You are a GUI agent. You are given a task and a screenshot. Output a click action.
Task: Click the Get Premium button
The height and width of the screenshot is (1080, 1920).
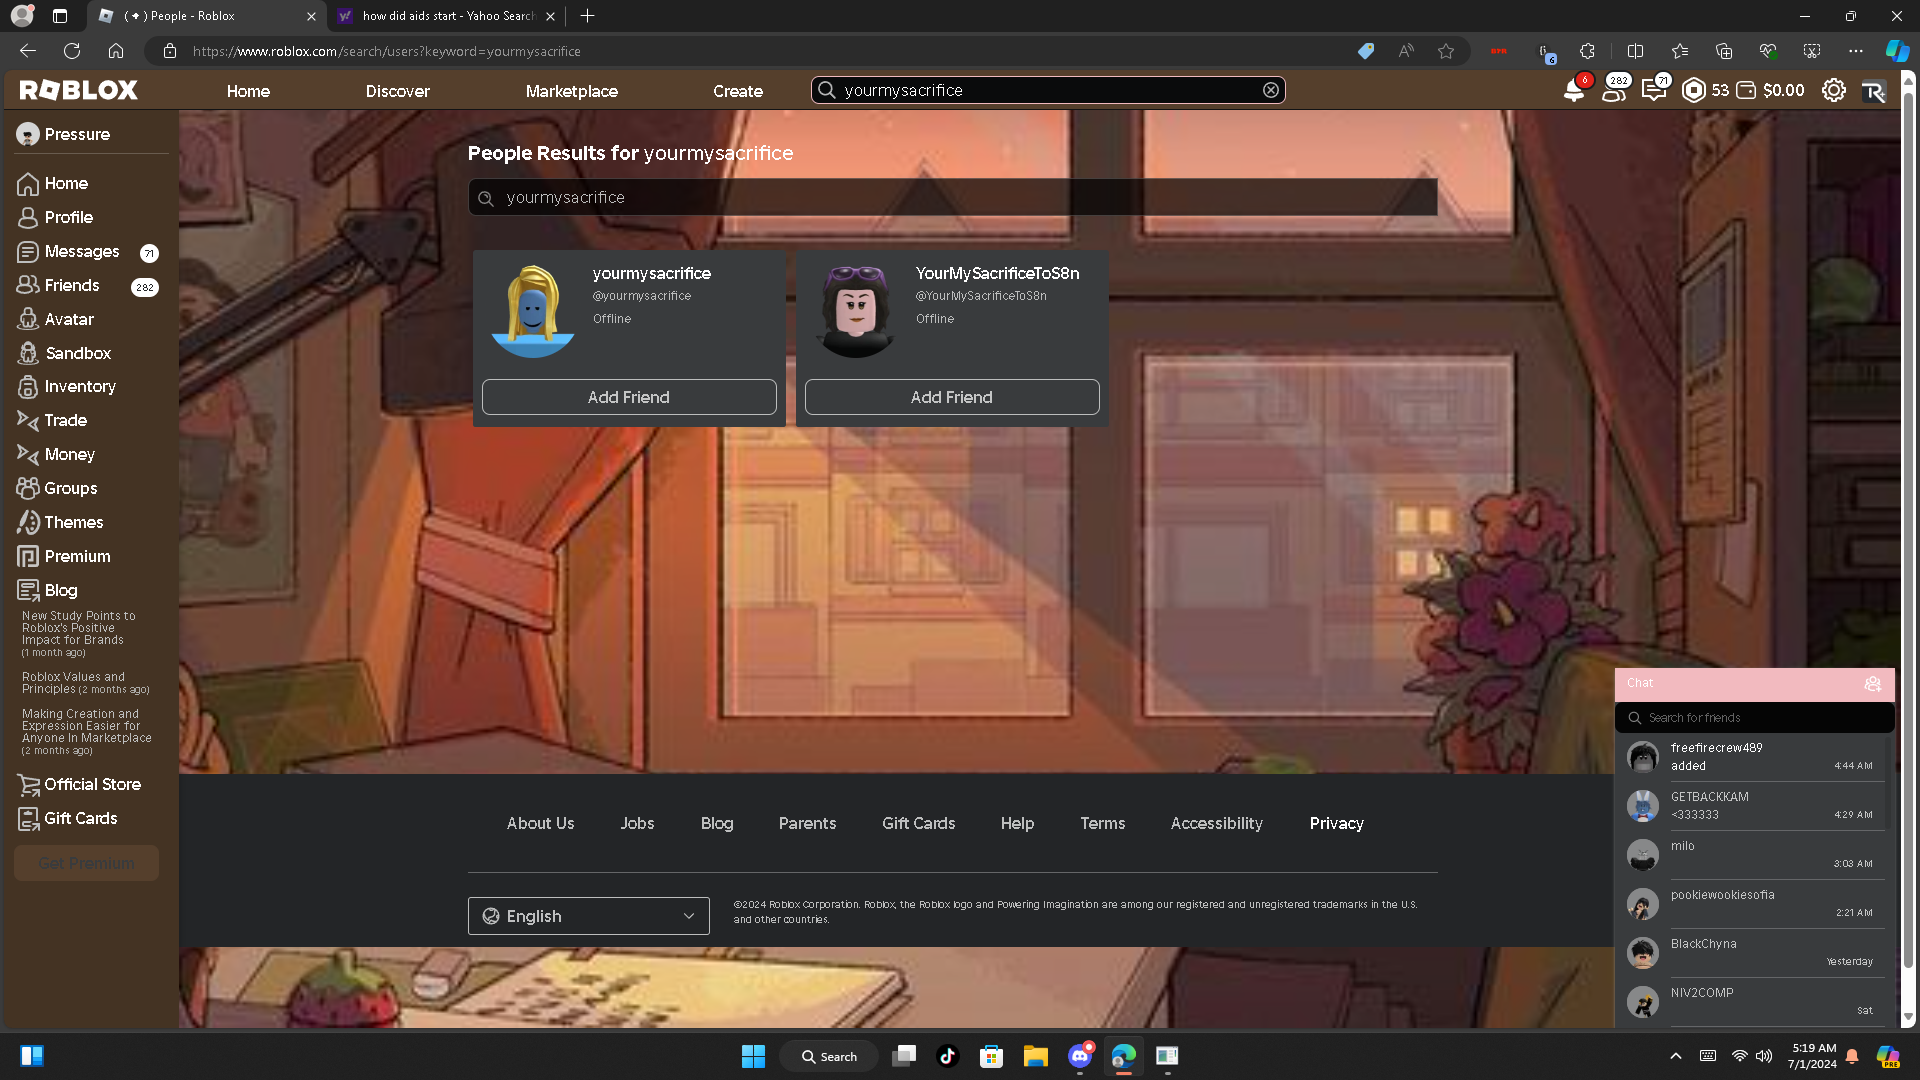(x=86, y=863)
